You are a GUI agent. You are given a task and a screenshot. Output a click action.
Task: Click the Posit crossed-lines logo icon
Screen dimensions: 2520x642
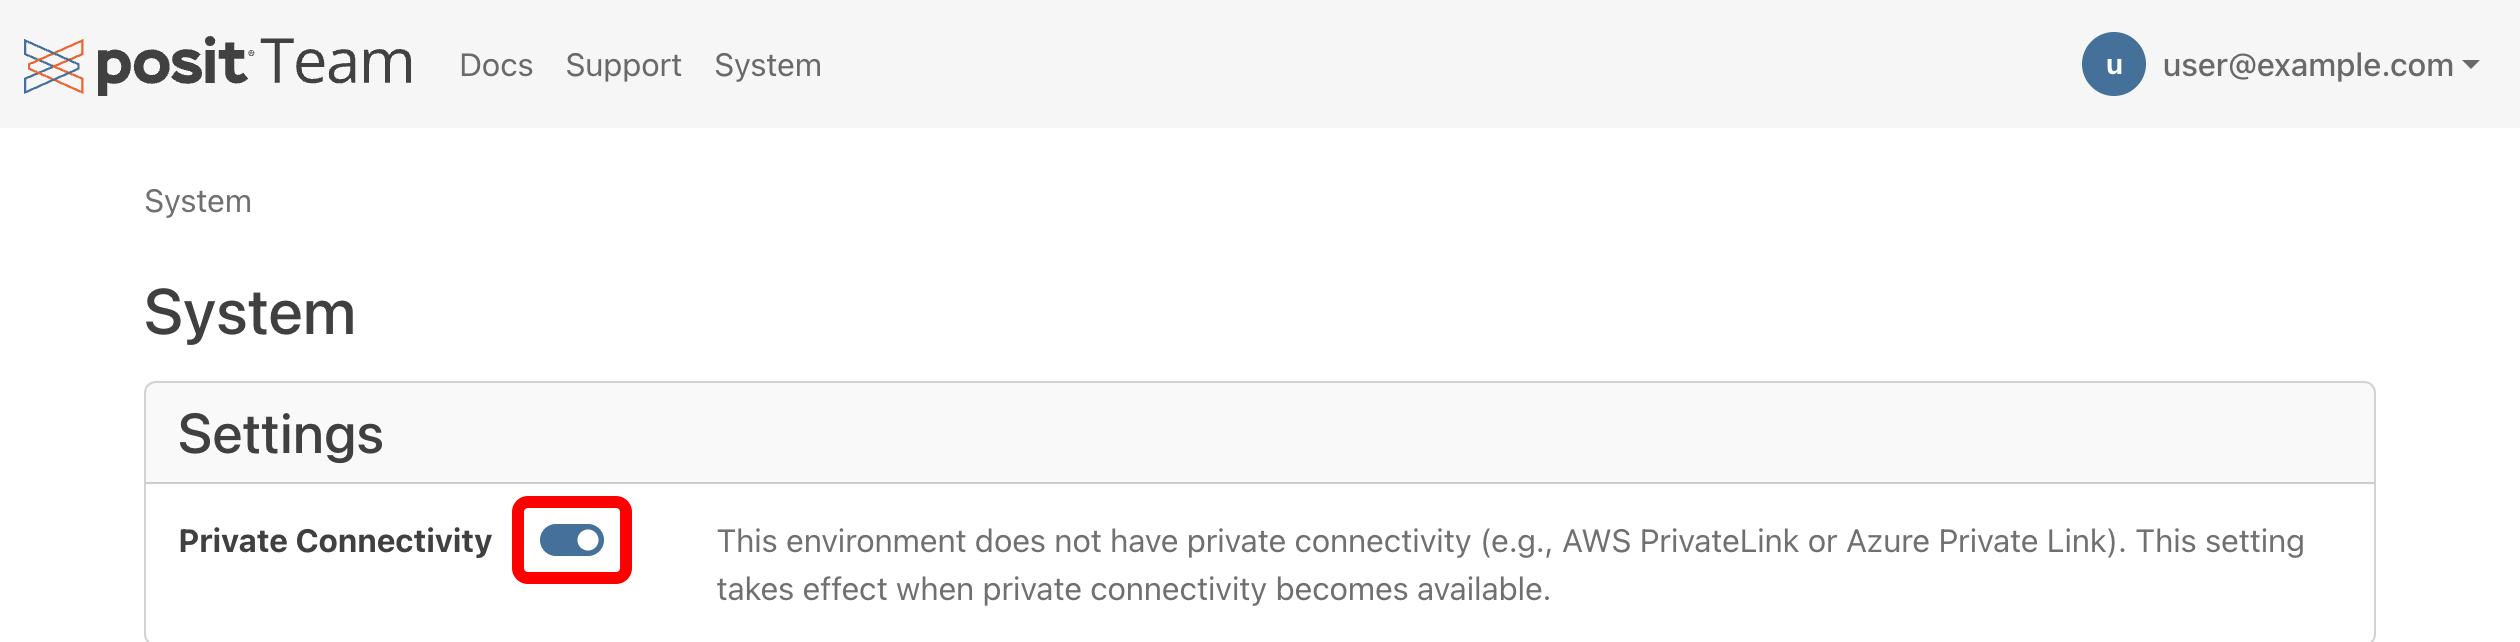click(x=53, y=66)
